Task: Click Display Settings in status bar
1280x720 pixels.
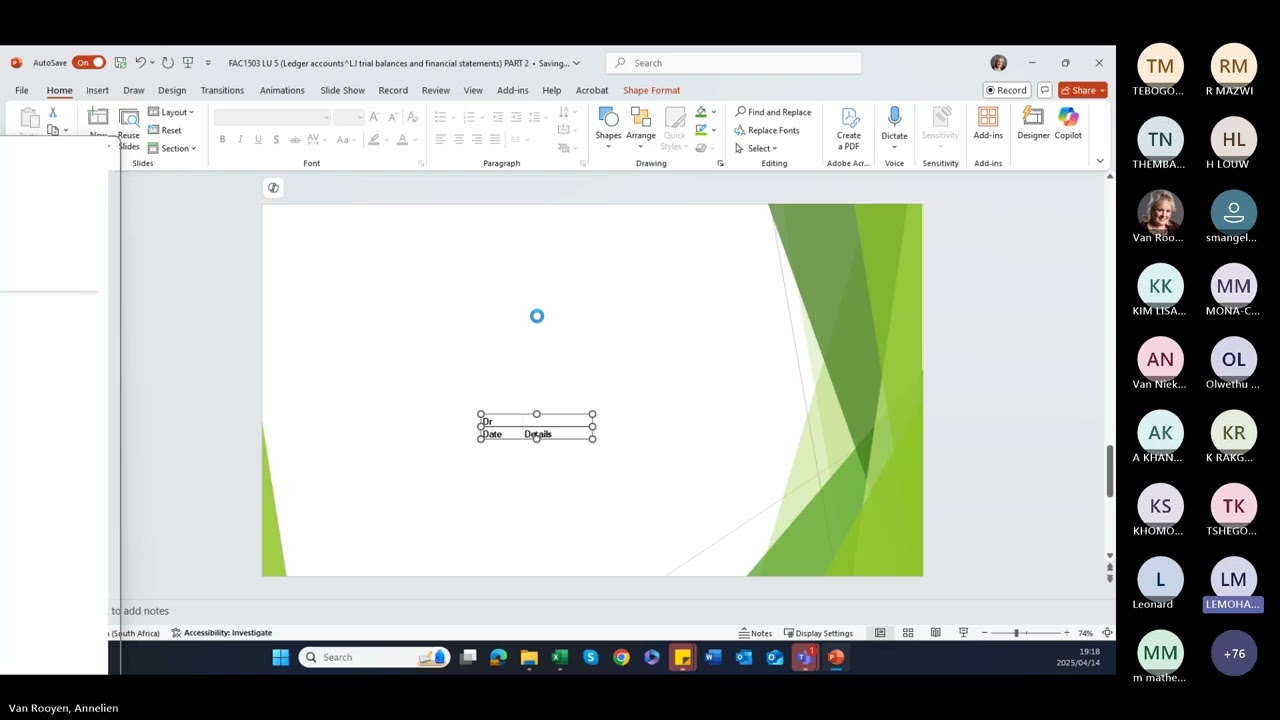Action: pos(818,633)
